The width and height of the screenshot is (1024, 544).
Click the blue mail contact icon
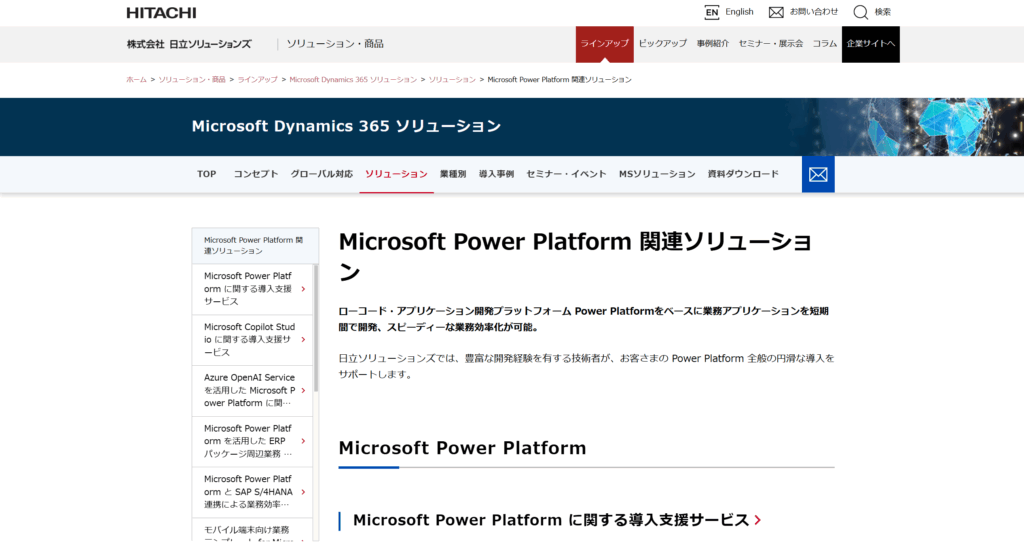(818, 174)
